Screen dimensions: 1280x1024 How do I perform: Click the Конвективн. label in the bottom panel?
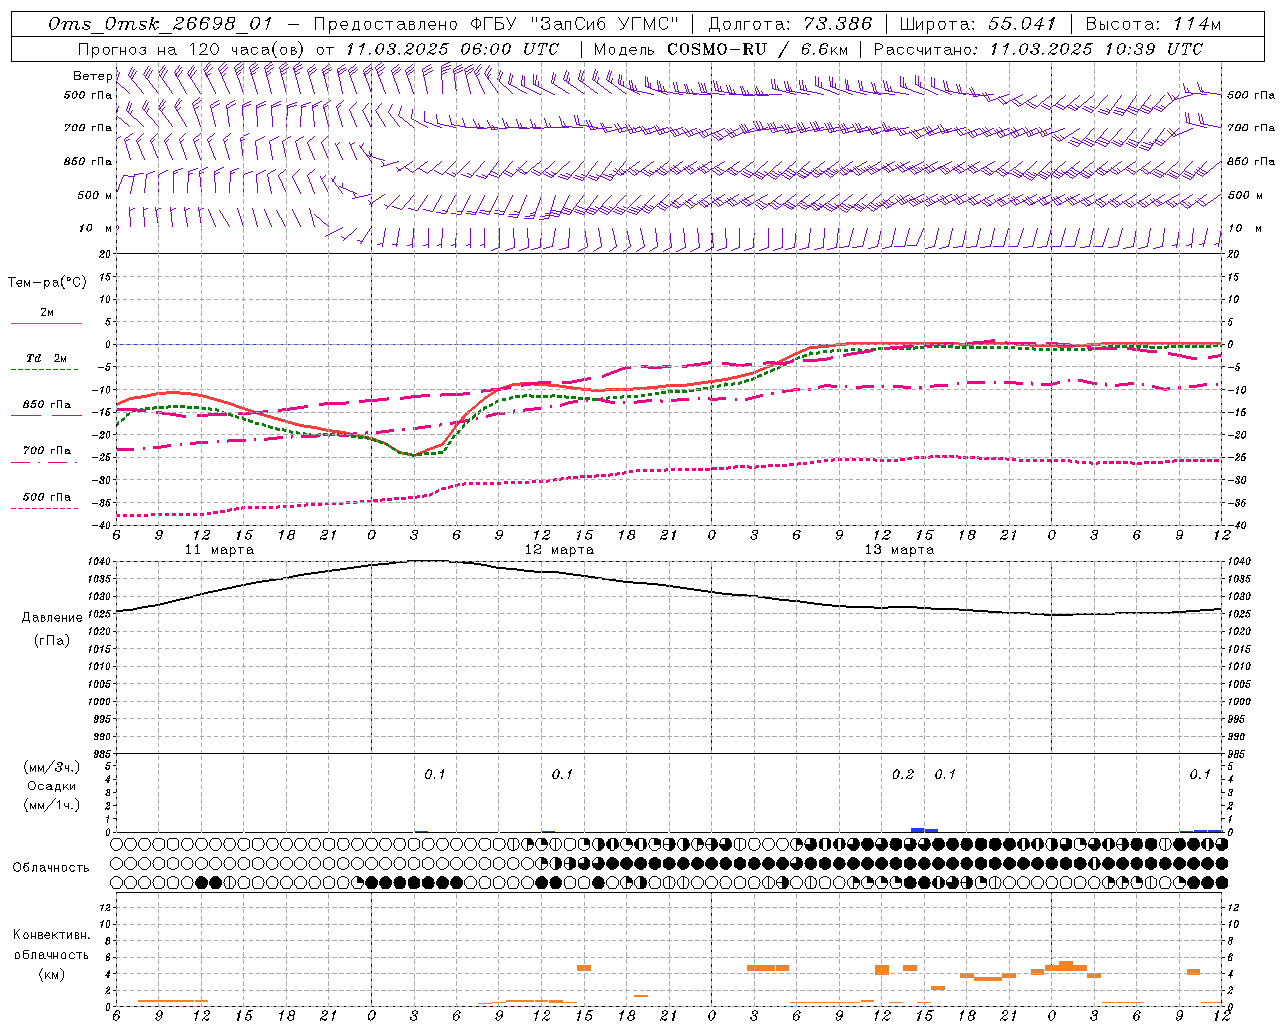click(x=52, y=935)
